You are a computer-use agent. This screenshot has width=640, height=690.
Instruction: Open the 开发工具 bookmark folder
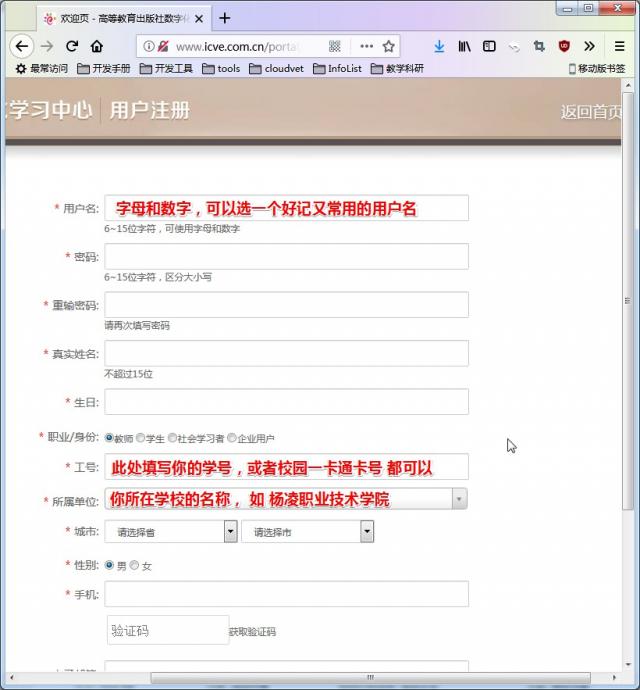click(x=166, y=69)
